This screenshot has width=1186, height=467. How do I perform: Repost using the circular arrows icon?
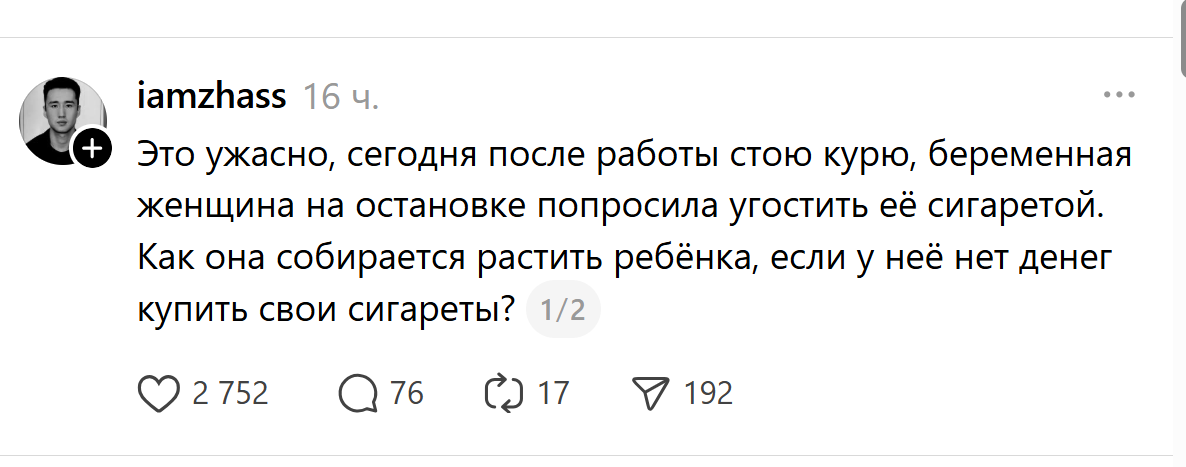pyautogui.click(x=503, y=394)
